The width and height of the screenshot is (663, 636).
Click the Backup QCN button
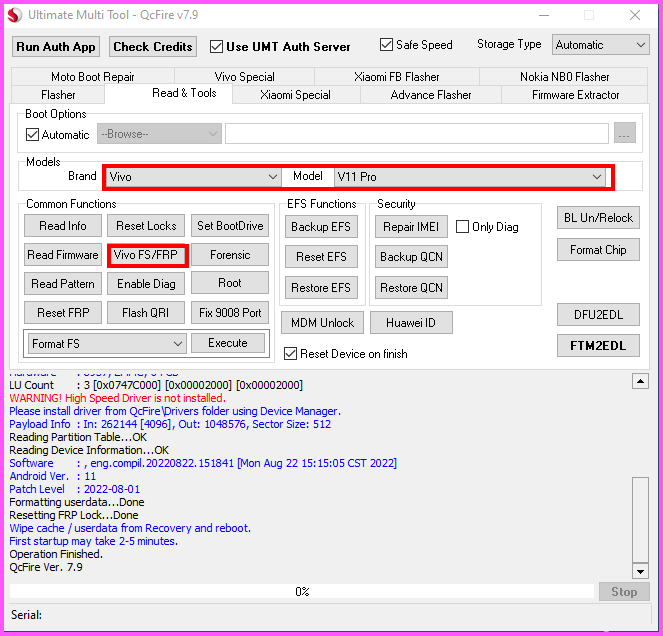point(411,257)
